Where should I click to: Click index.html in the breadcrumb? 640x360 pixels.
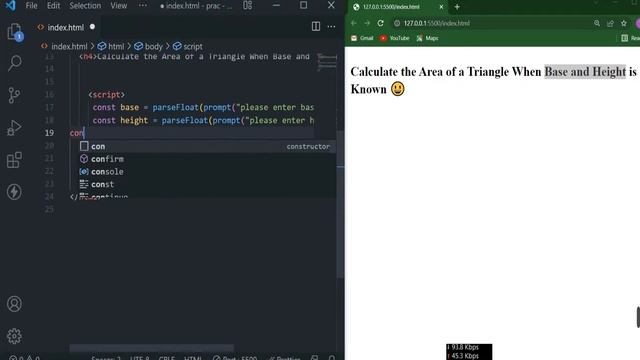tap(69, 47)
